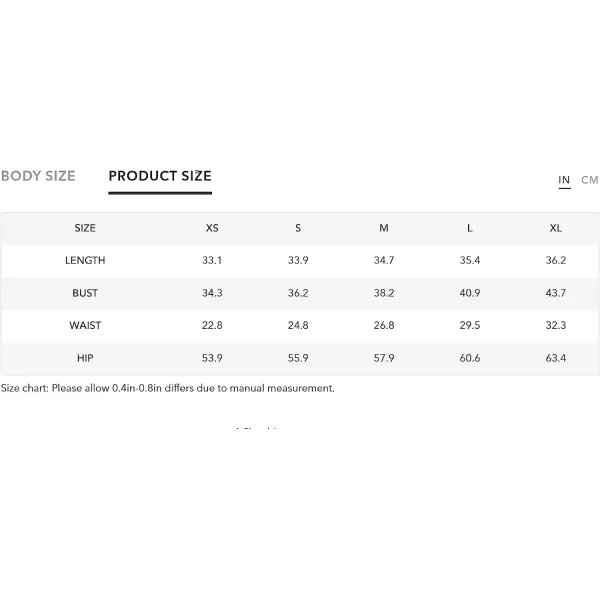
Task: Click the HIP row label
Action: point(85,358)
